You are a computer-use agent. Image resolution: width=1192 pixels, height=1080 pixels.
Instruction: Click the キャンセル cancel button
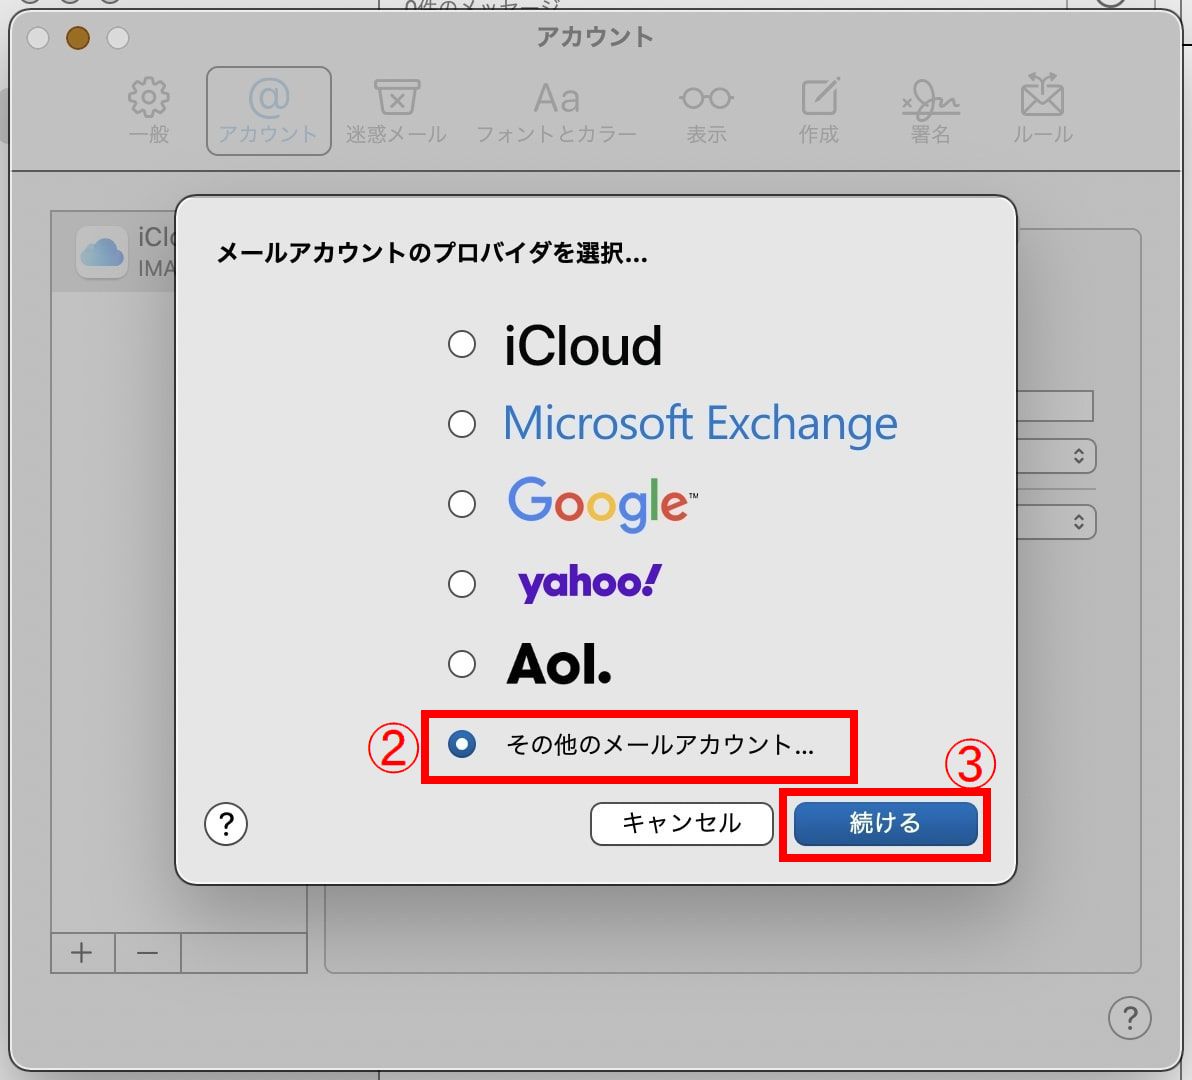pos(681,823)
